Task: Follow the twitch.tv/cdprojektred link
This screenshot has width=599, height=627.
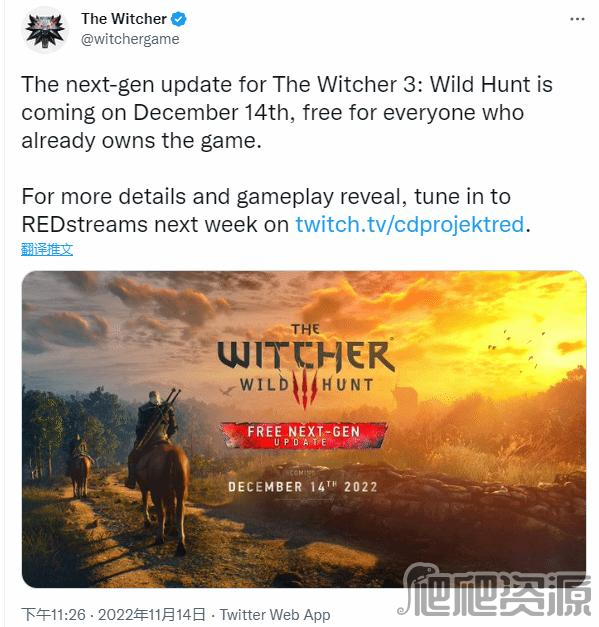Action: pos(409,224)
